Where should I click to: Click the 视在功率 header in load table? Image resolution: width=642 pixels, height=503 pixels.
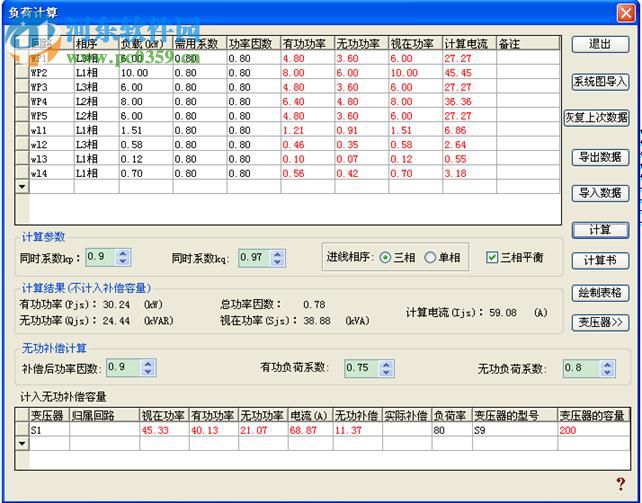click(415, 43)
